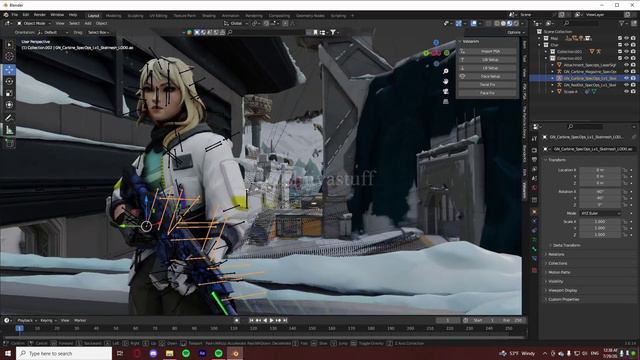Toggle perspective/orthographic grid gizmo icon
640x360 pixels.
tap(446, 101)
